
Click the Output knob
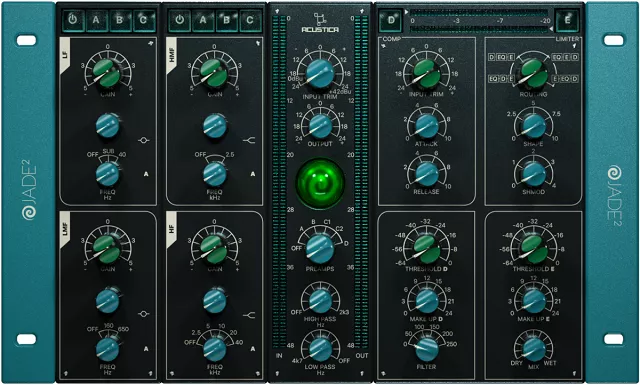pyautogui.click(x=320, y=127)
